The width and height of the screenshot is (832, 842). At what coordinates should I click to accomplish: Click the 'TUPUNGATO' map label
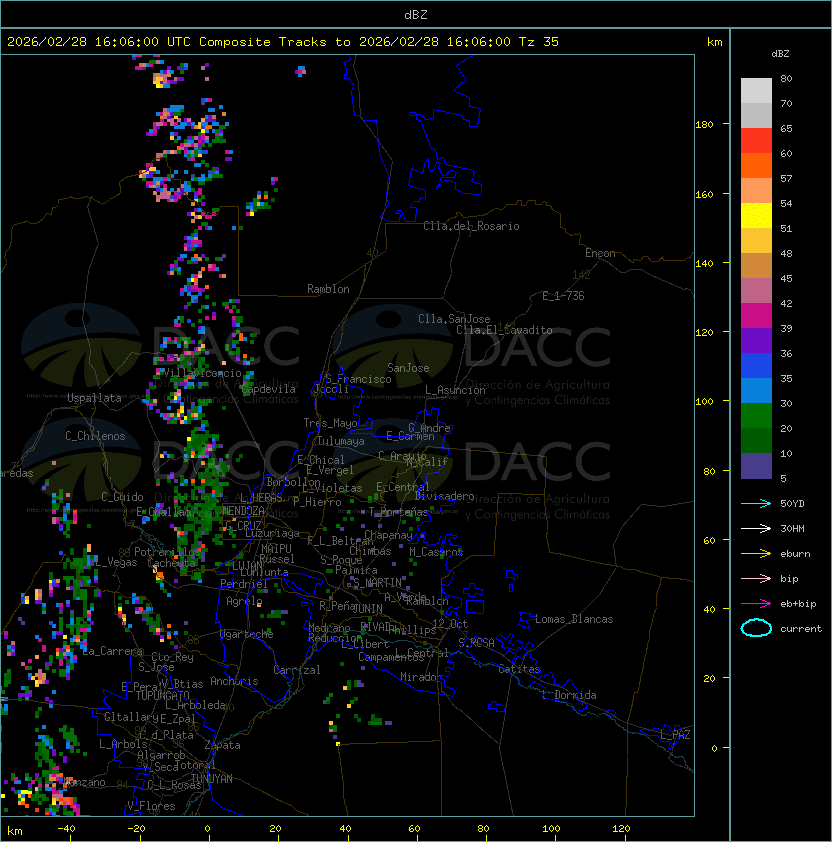click(162, 695)
